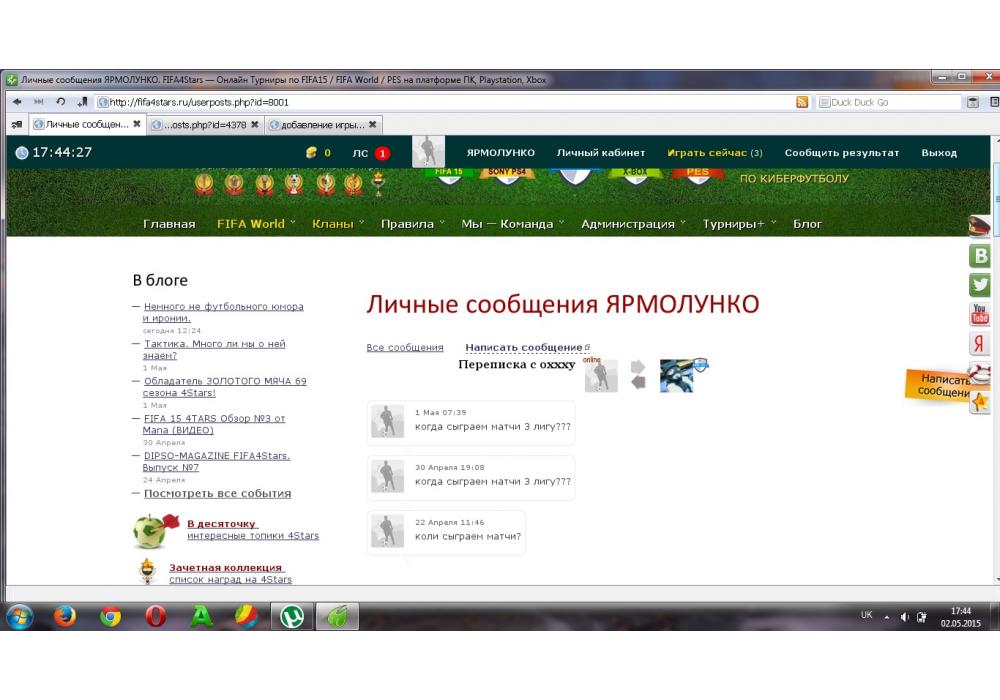
Task: Reload the page with refresh icon
Action: [61, 101]
